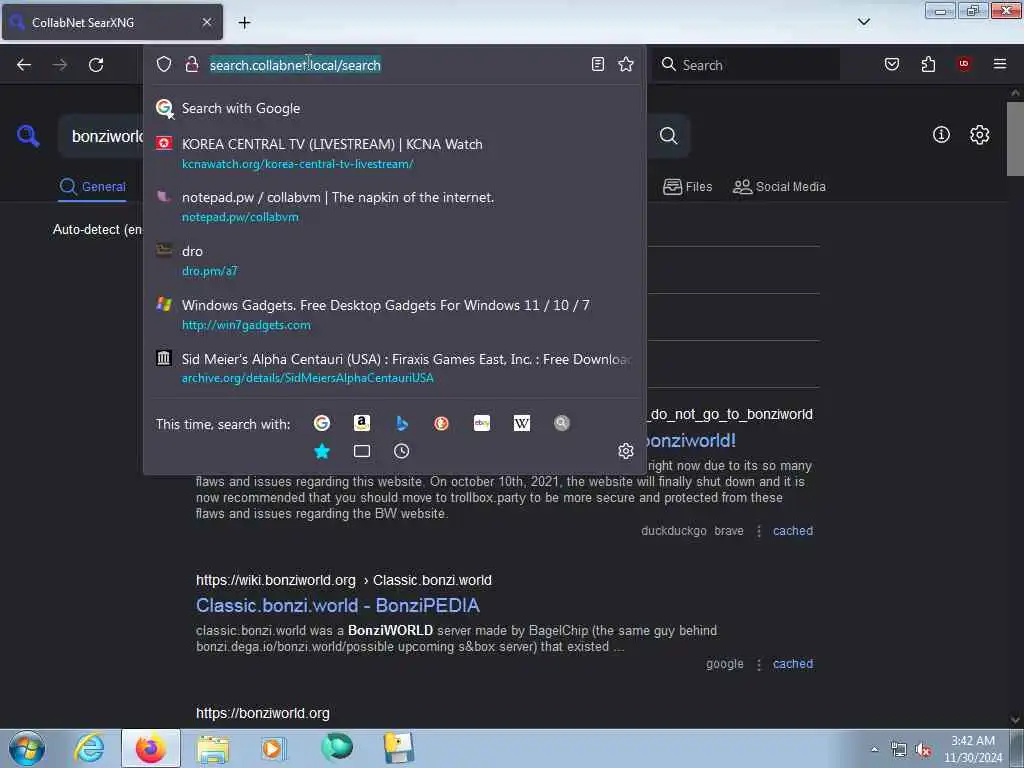
Task: Select KOREA CENTRAL TV livestream suggestion
Action: pos(394,153)
